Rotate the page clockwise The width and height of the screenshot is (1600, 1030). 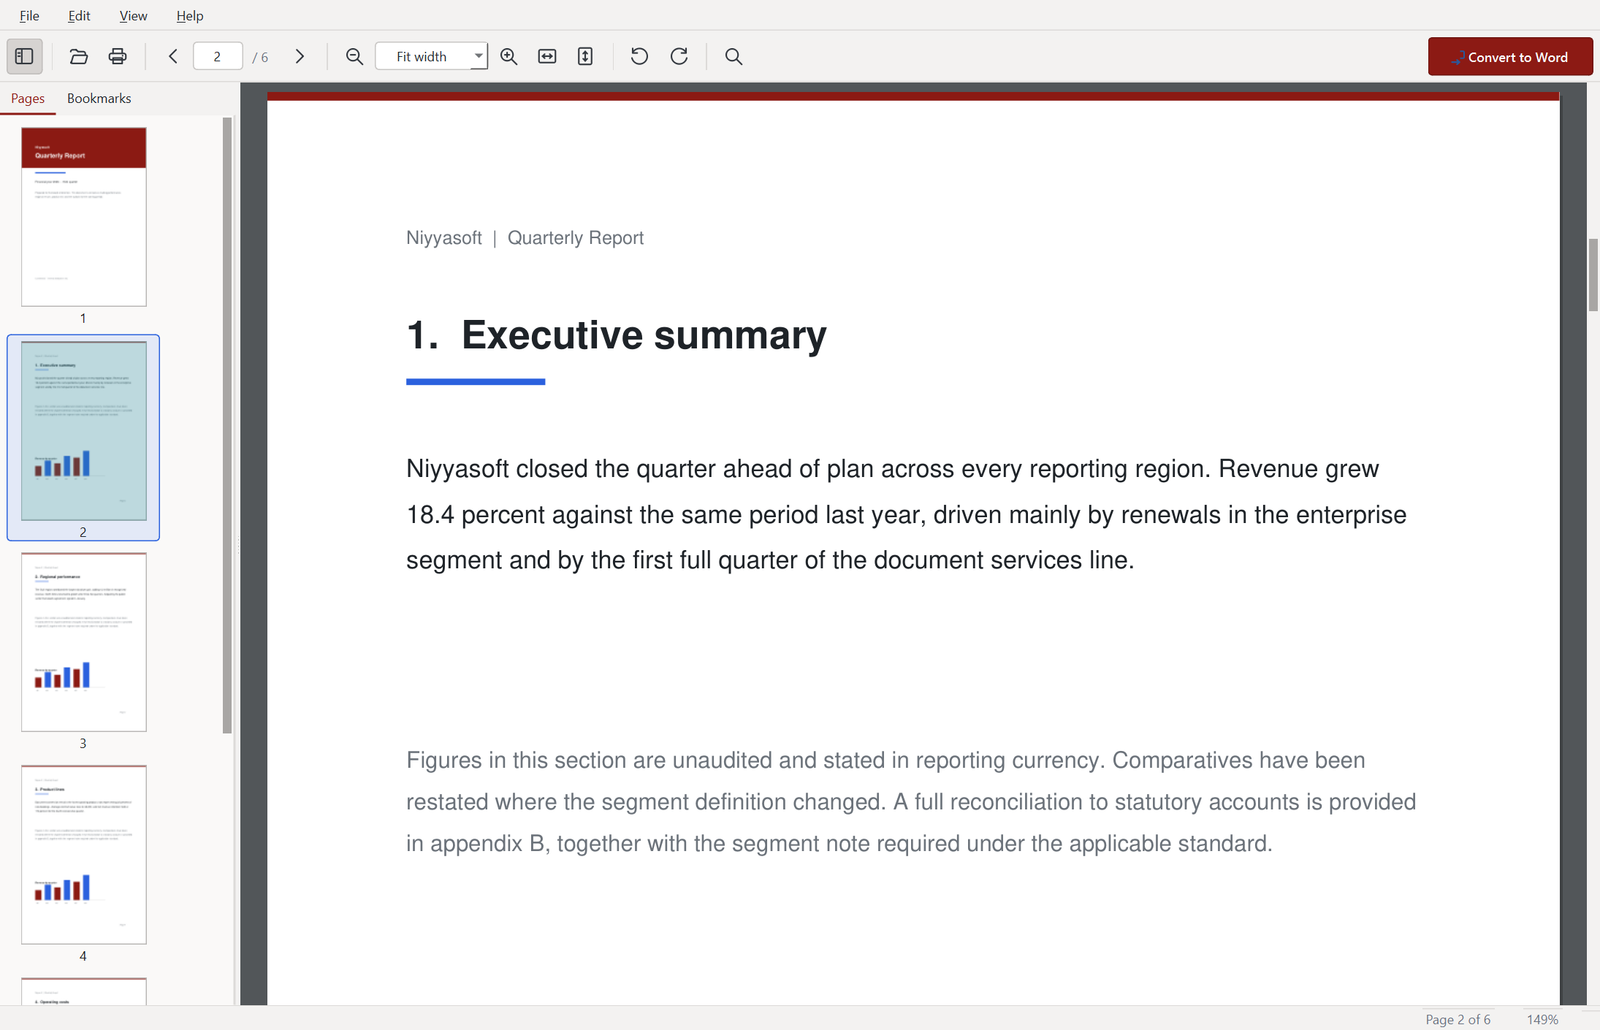click(x=679, y=57)
